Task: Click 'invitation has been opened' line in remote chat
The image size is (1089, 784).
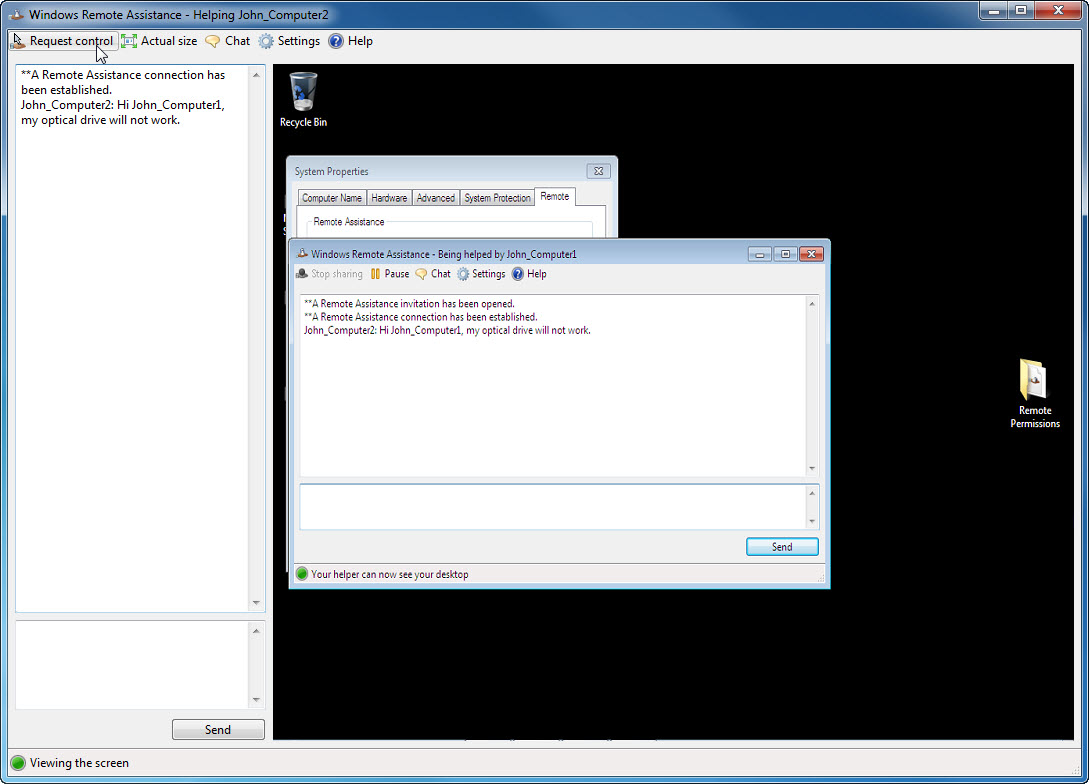Action: pyautogui.click(x=410, y=303)
